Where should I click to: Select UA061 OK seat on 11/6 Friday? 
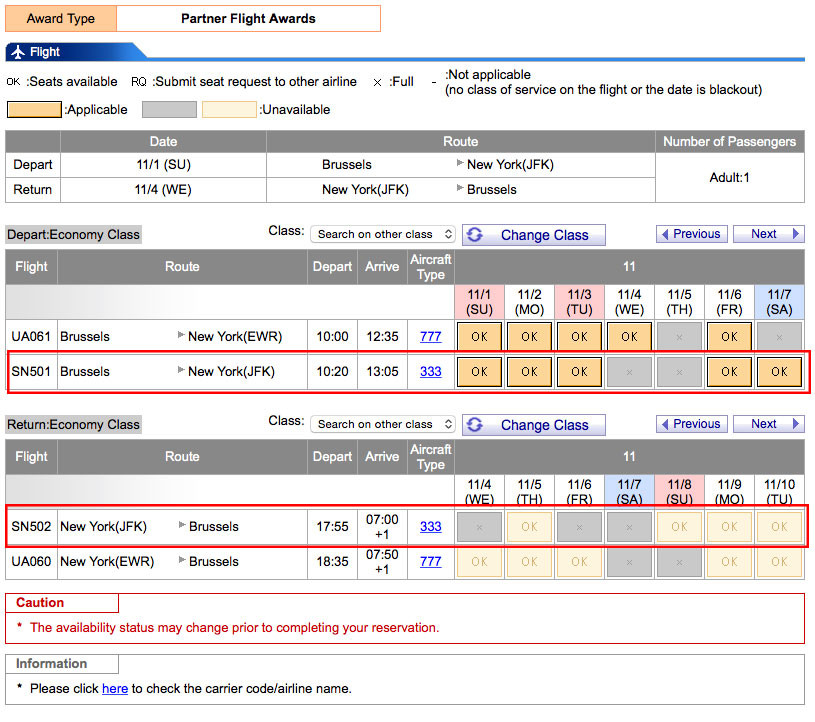click(x=729, y=337)
